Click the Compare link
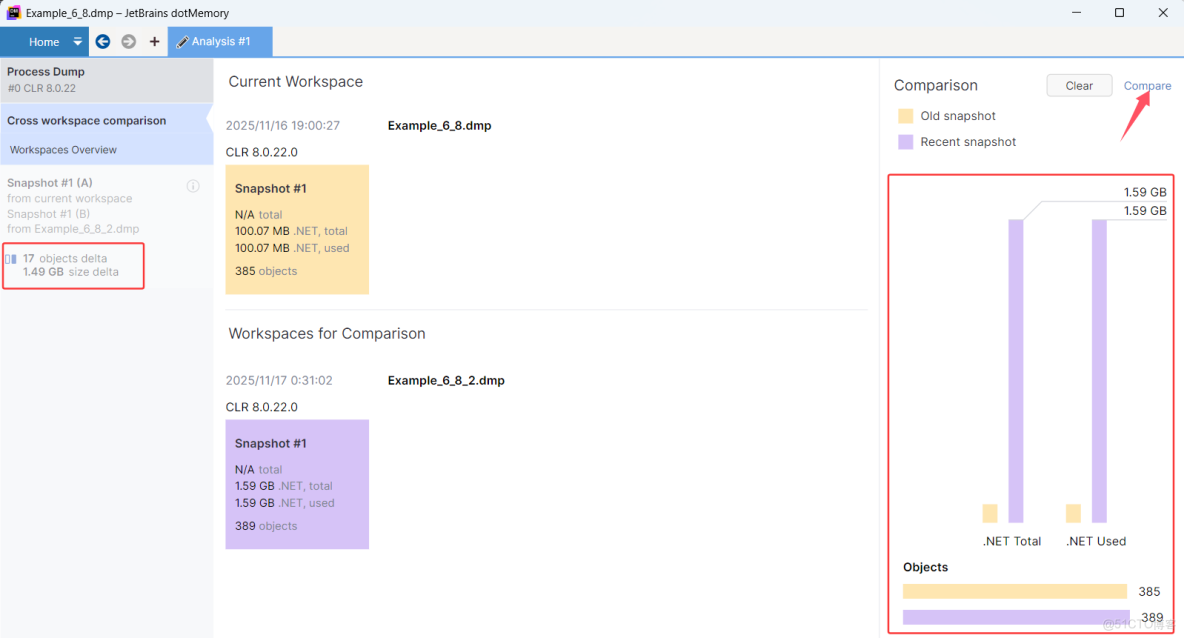1184x638 pixels. [1147, 86]
